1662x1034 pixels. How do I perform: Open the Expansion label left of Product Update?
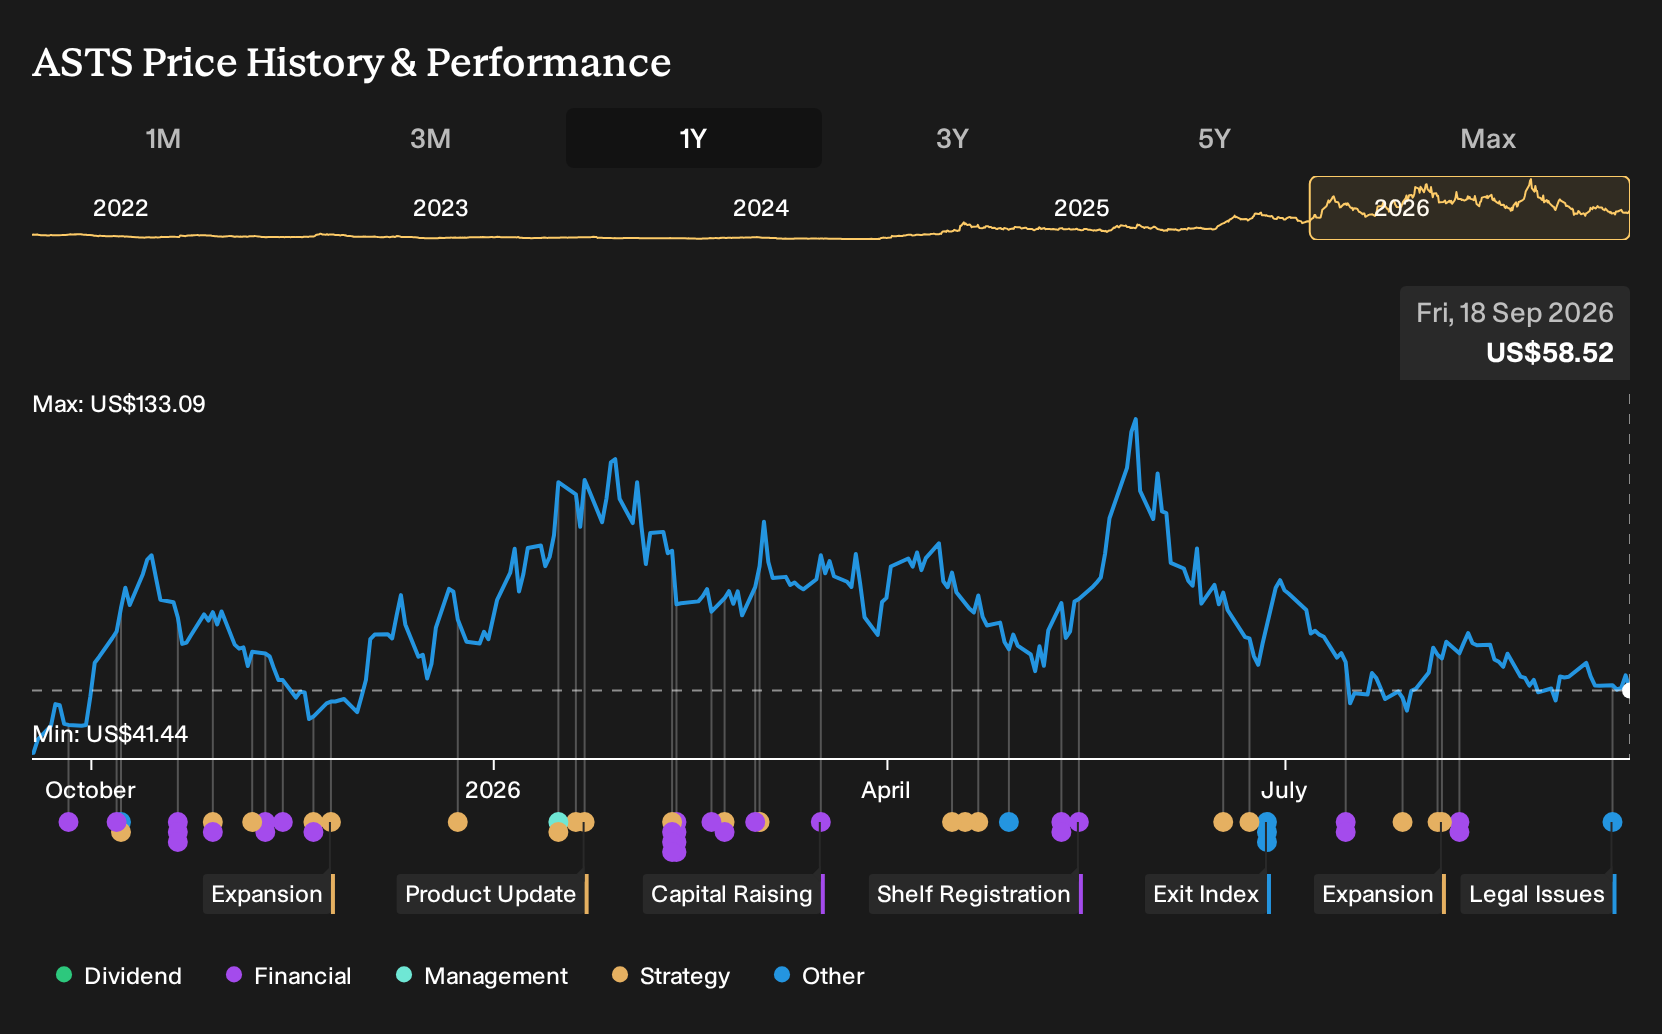(x=269, y=894)
